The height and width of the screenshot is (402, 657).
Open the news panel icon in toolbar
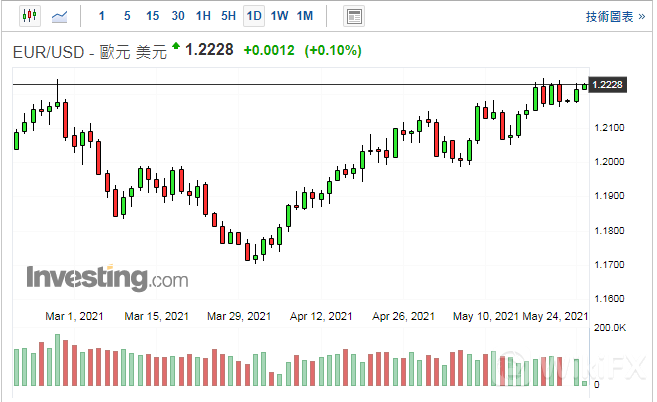(353, 16)
